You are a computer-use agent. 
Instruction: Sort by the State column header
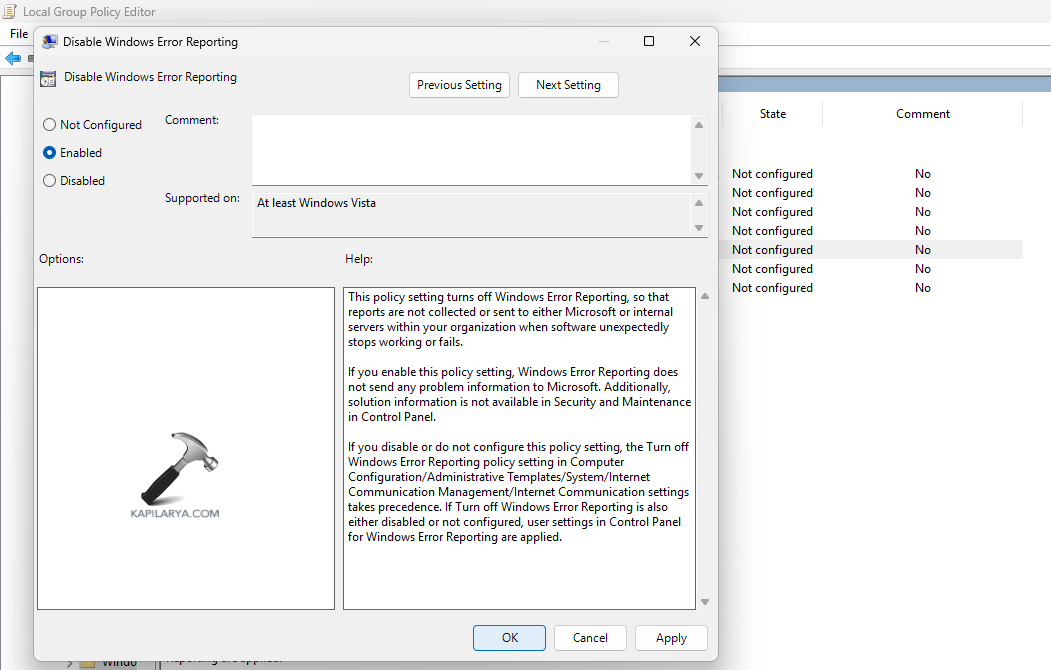pyautogui.click(x=772, y=114)
